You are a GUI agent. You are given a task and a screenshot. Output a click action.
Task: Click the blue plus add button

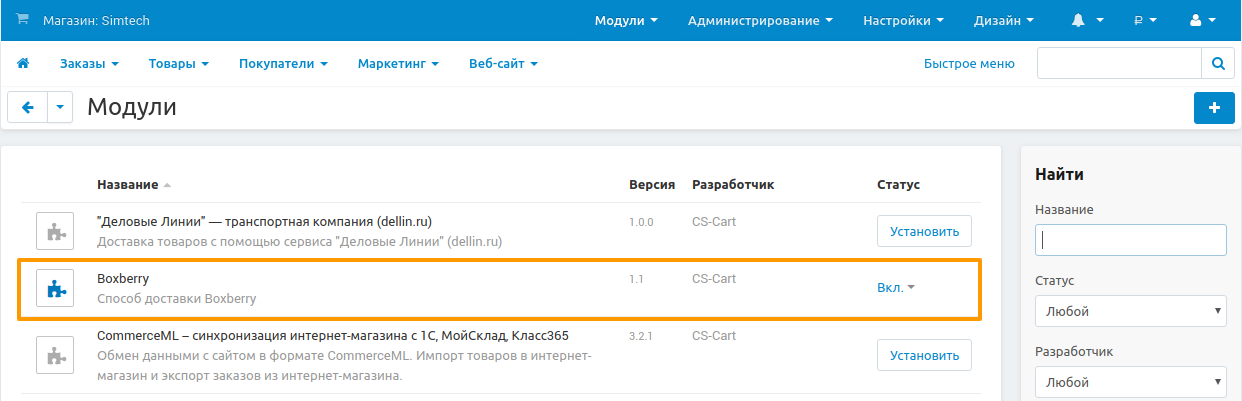(x=1214, y=108)
